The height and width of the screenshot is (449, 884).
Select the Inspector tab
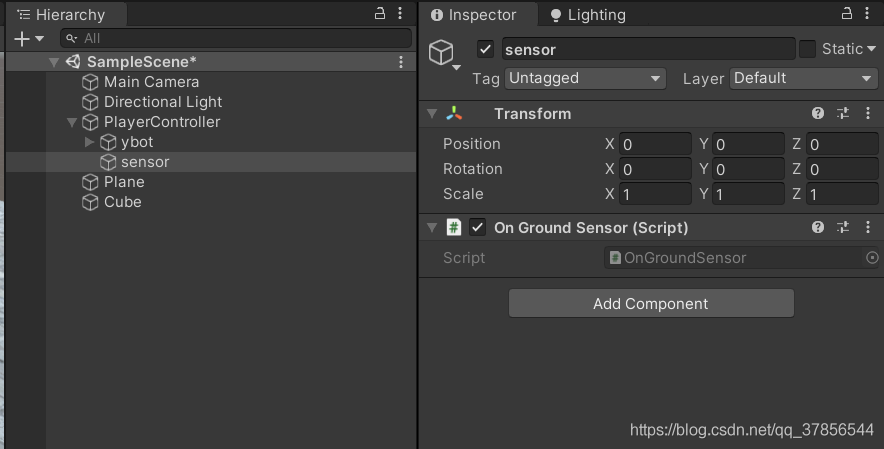click(473, 15)
